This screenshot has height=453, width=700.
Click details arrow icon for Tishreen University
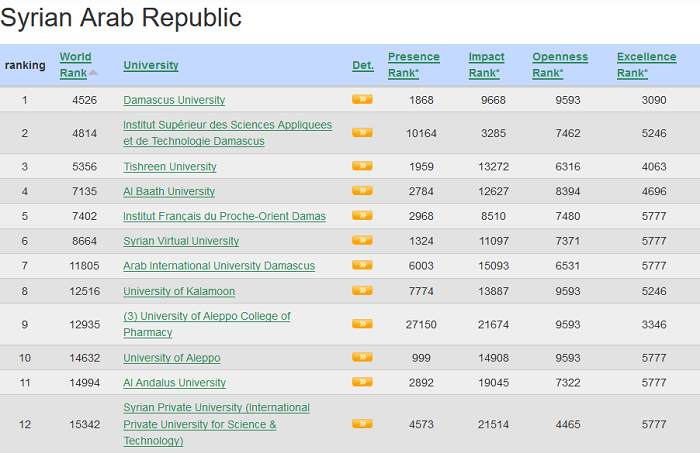coord(362,166)
